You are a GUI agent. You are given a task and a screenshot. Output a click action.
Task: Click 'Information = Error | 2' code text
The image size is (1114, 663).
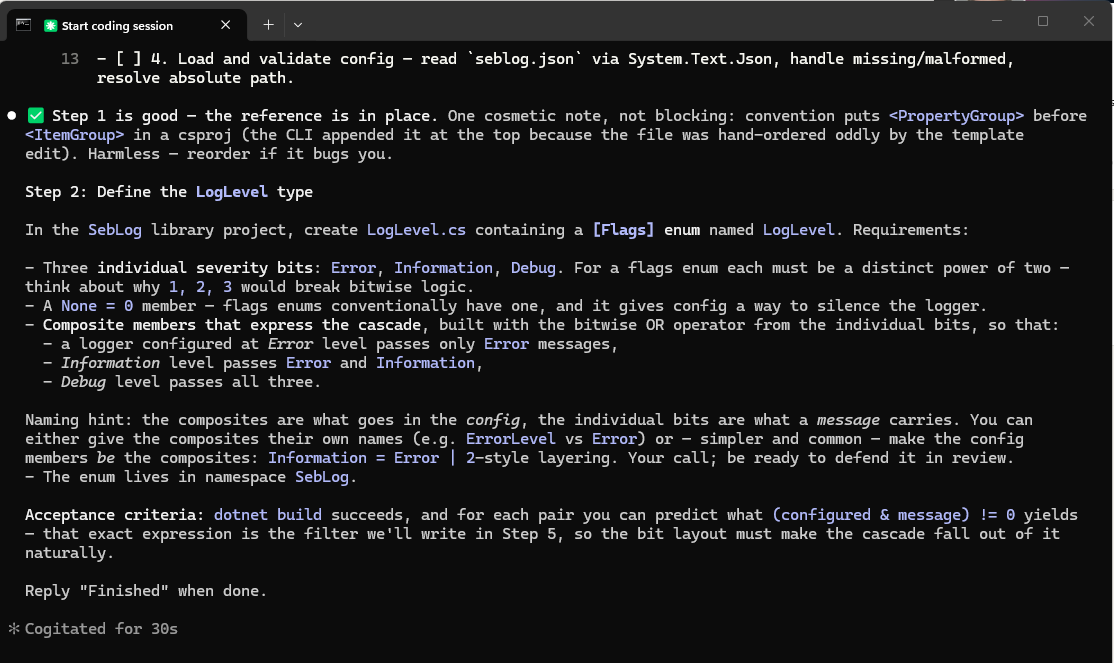372,458
